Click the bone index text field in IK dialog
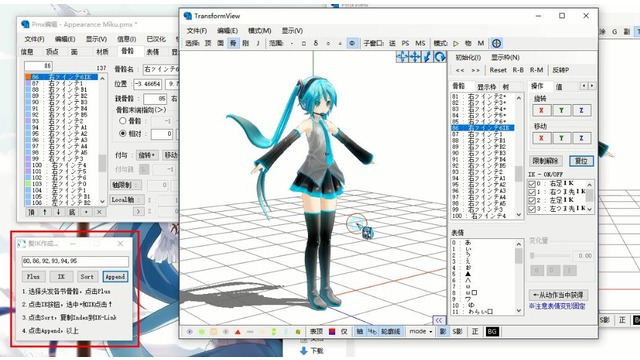This screenshot has height=360, width=640. 75,261
